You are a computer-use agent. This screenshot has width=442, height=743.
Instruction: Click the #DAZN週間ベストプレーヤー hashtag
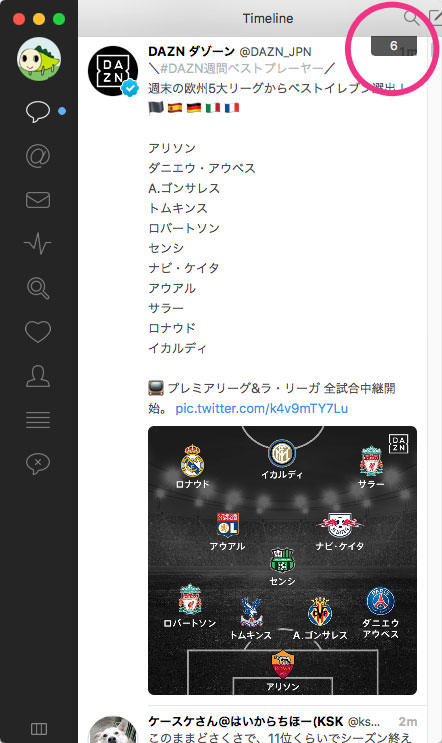(x=241, y=68)
